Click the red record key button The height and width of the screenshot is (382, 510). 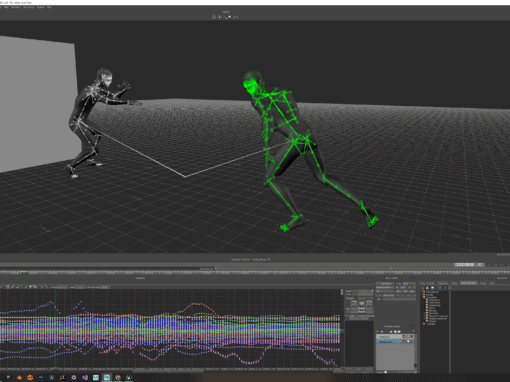click(414, 287)
